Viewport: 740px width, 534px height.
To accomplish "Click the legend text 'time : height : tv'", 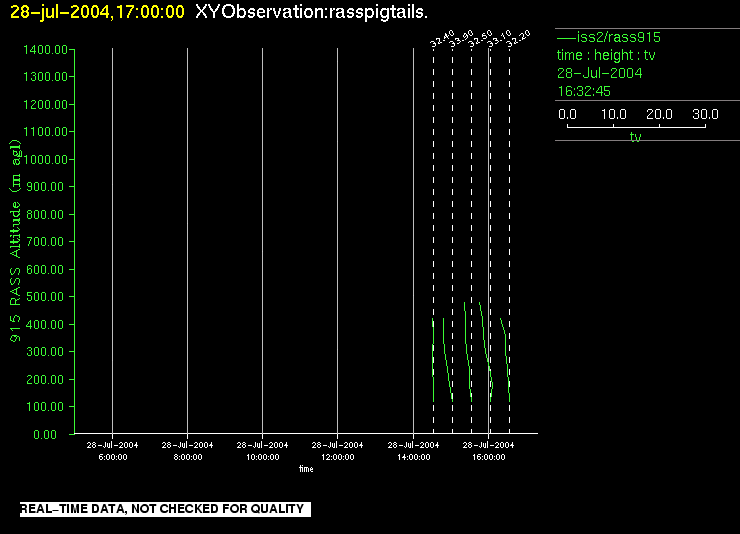I will point(606,55).
